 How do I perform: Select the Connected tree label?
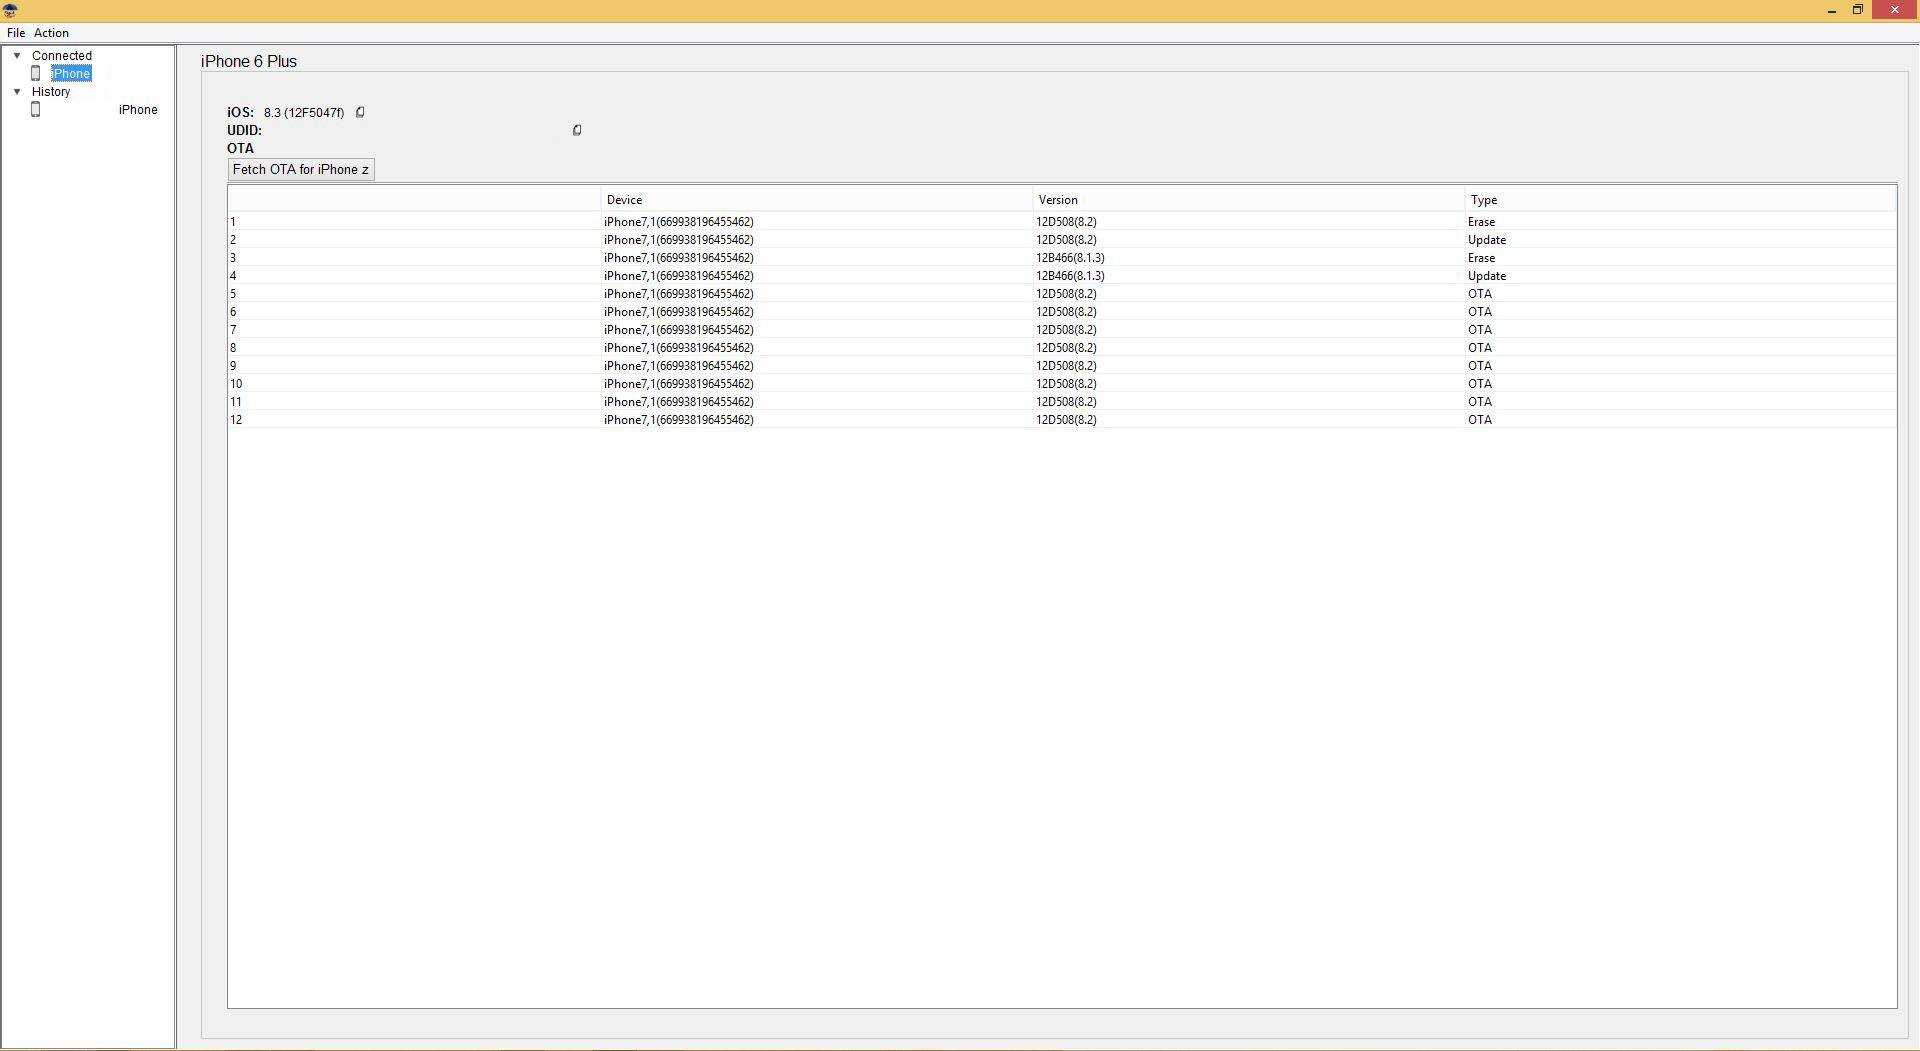(x=61, y=55)
